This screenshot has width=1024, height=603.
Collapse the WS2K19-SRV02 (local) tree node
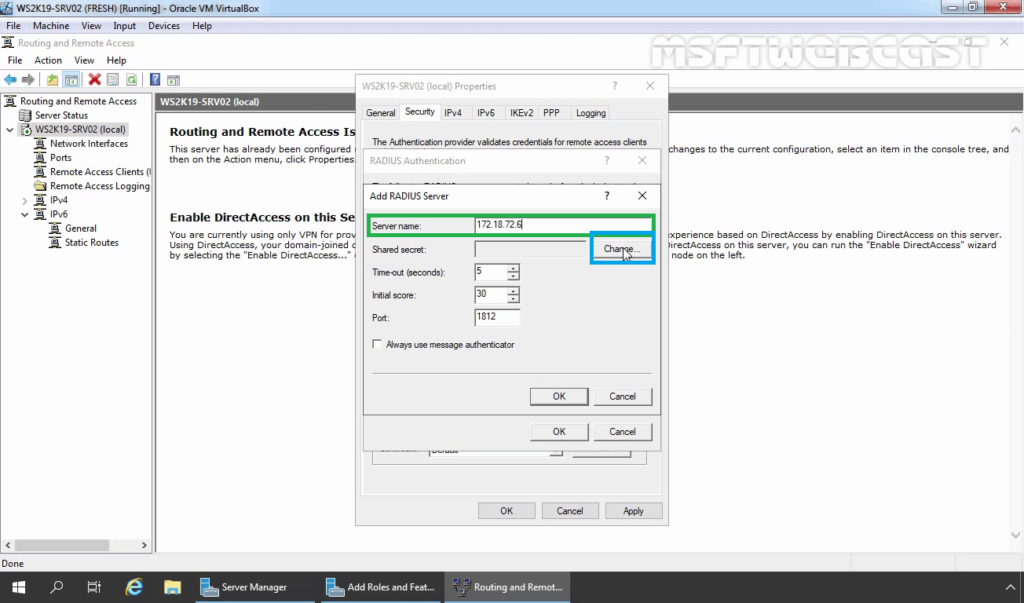pos(10,129)
